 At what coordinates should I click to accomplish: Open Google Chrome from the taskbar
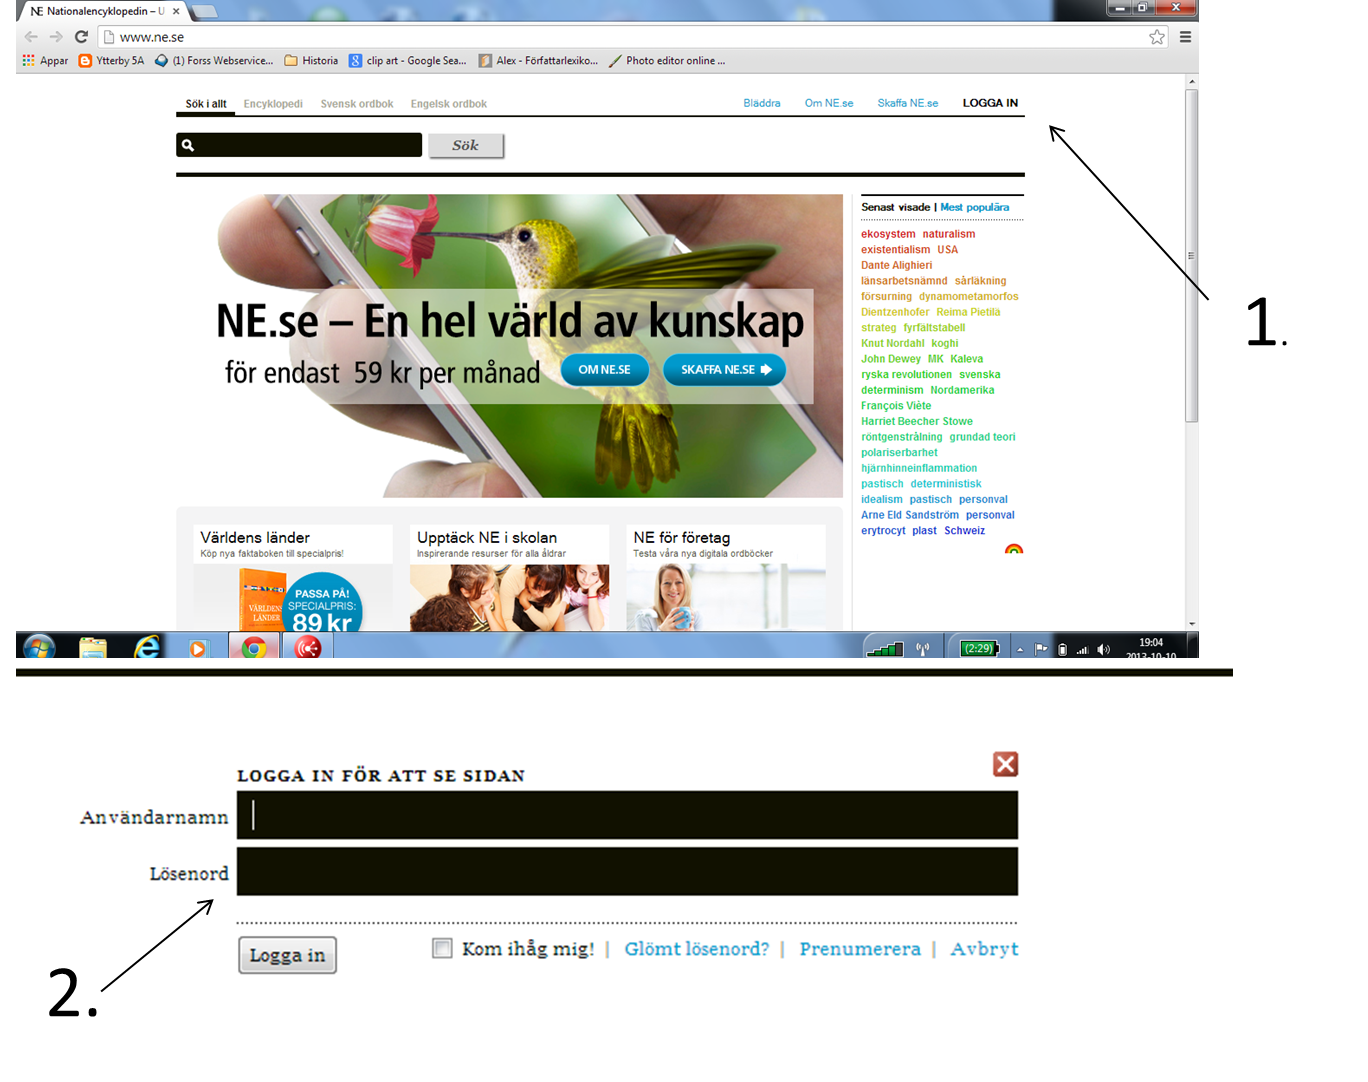254,648
